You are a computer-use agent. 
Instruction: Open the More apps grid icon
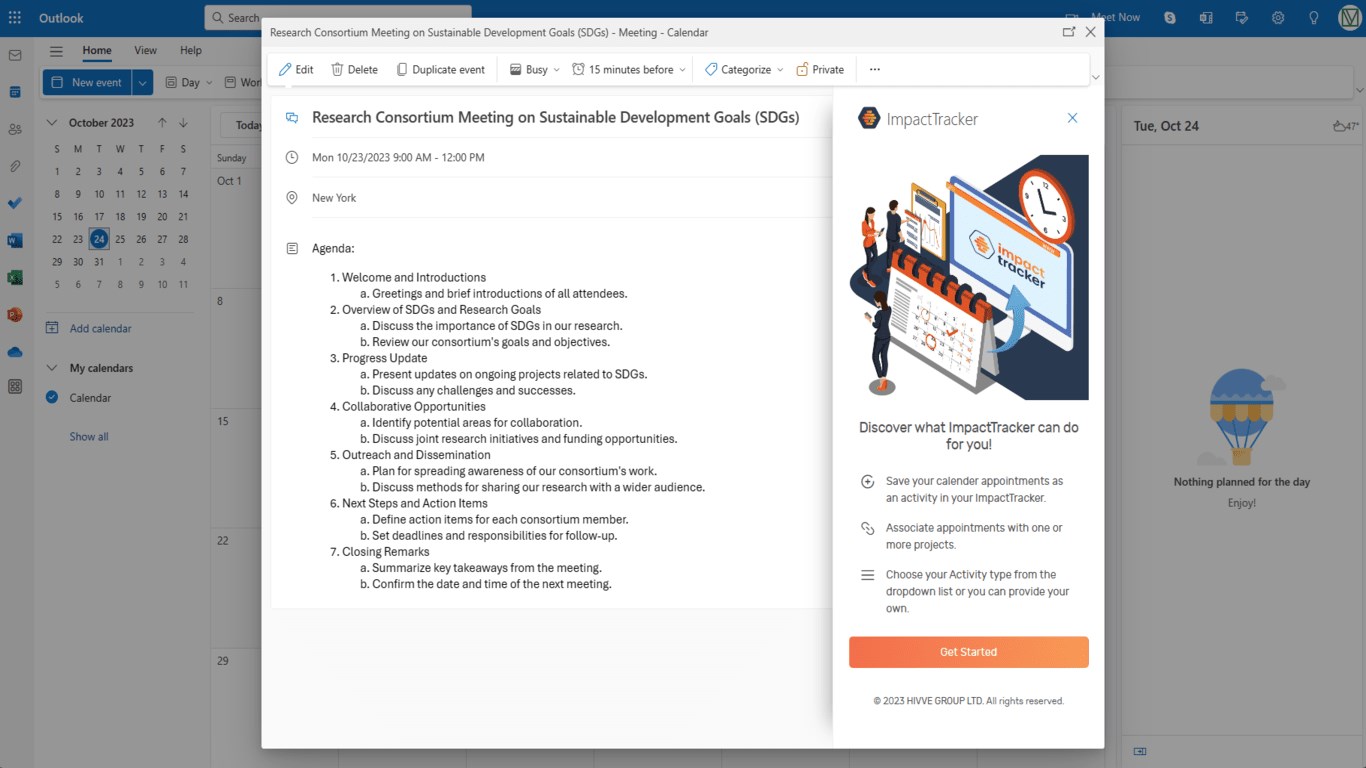tap(15, 386)
